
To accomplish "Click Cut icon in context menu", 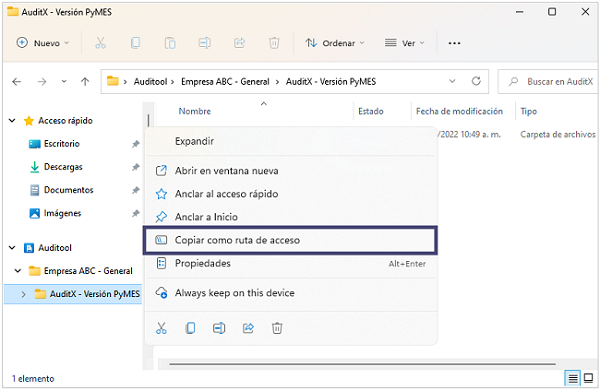I will click(161, 328).
